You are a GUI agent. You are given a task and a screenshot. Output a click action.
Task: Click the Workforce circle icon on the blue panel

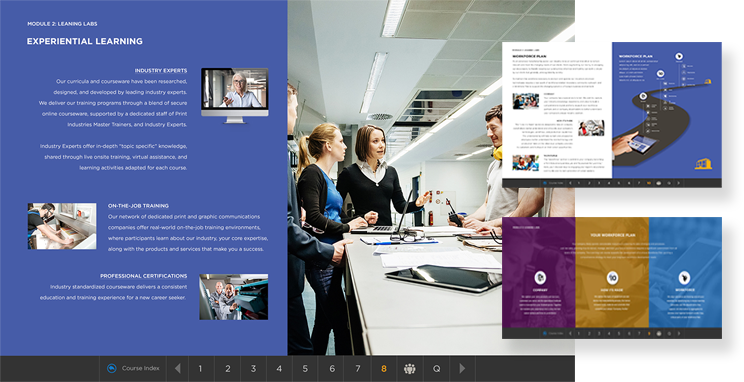[684, 278]
